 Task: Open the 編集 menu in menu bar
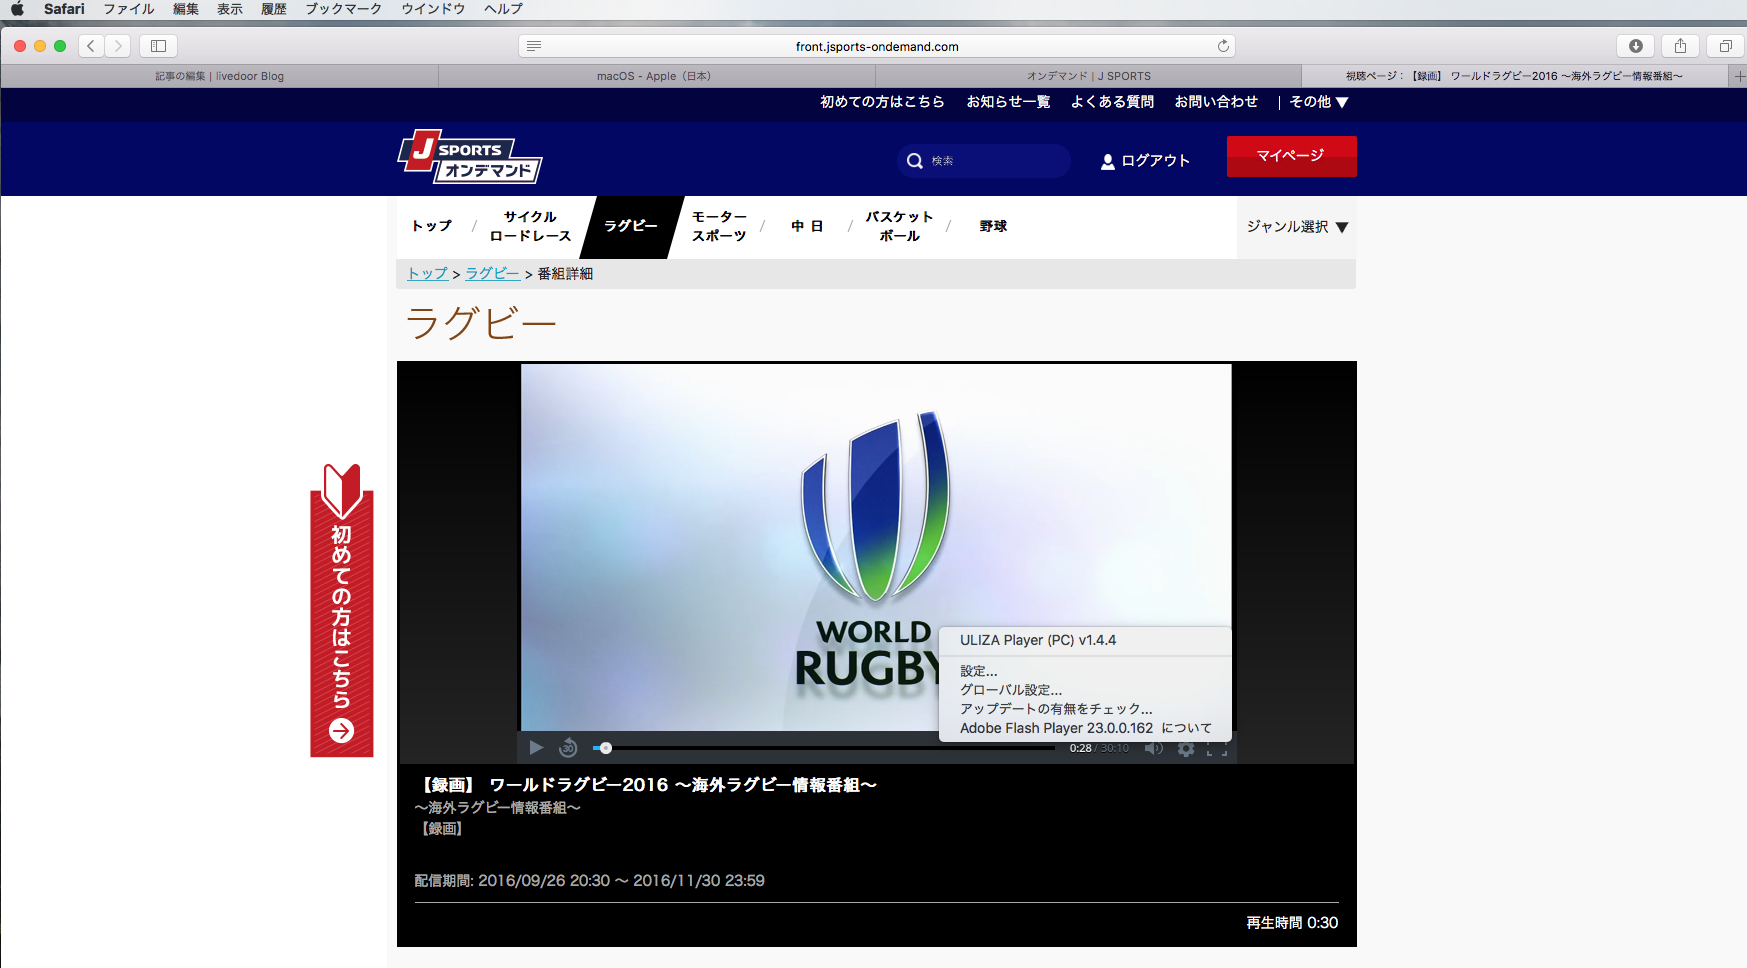186,9
